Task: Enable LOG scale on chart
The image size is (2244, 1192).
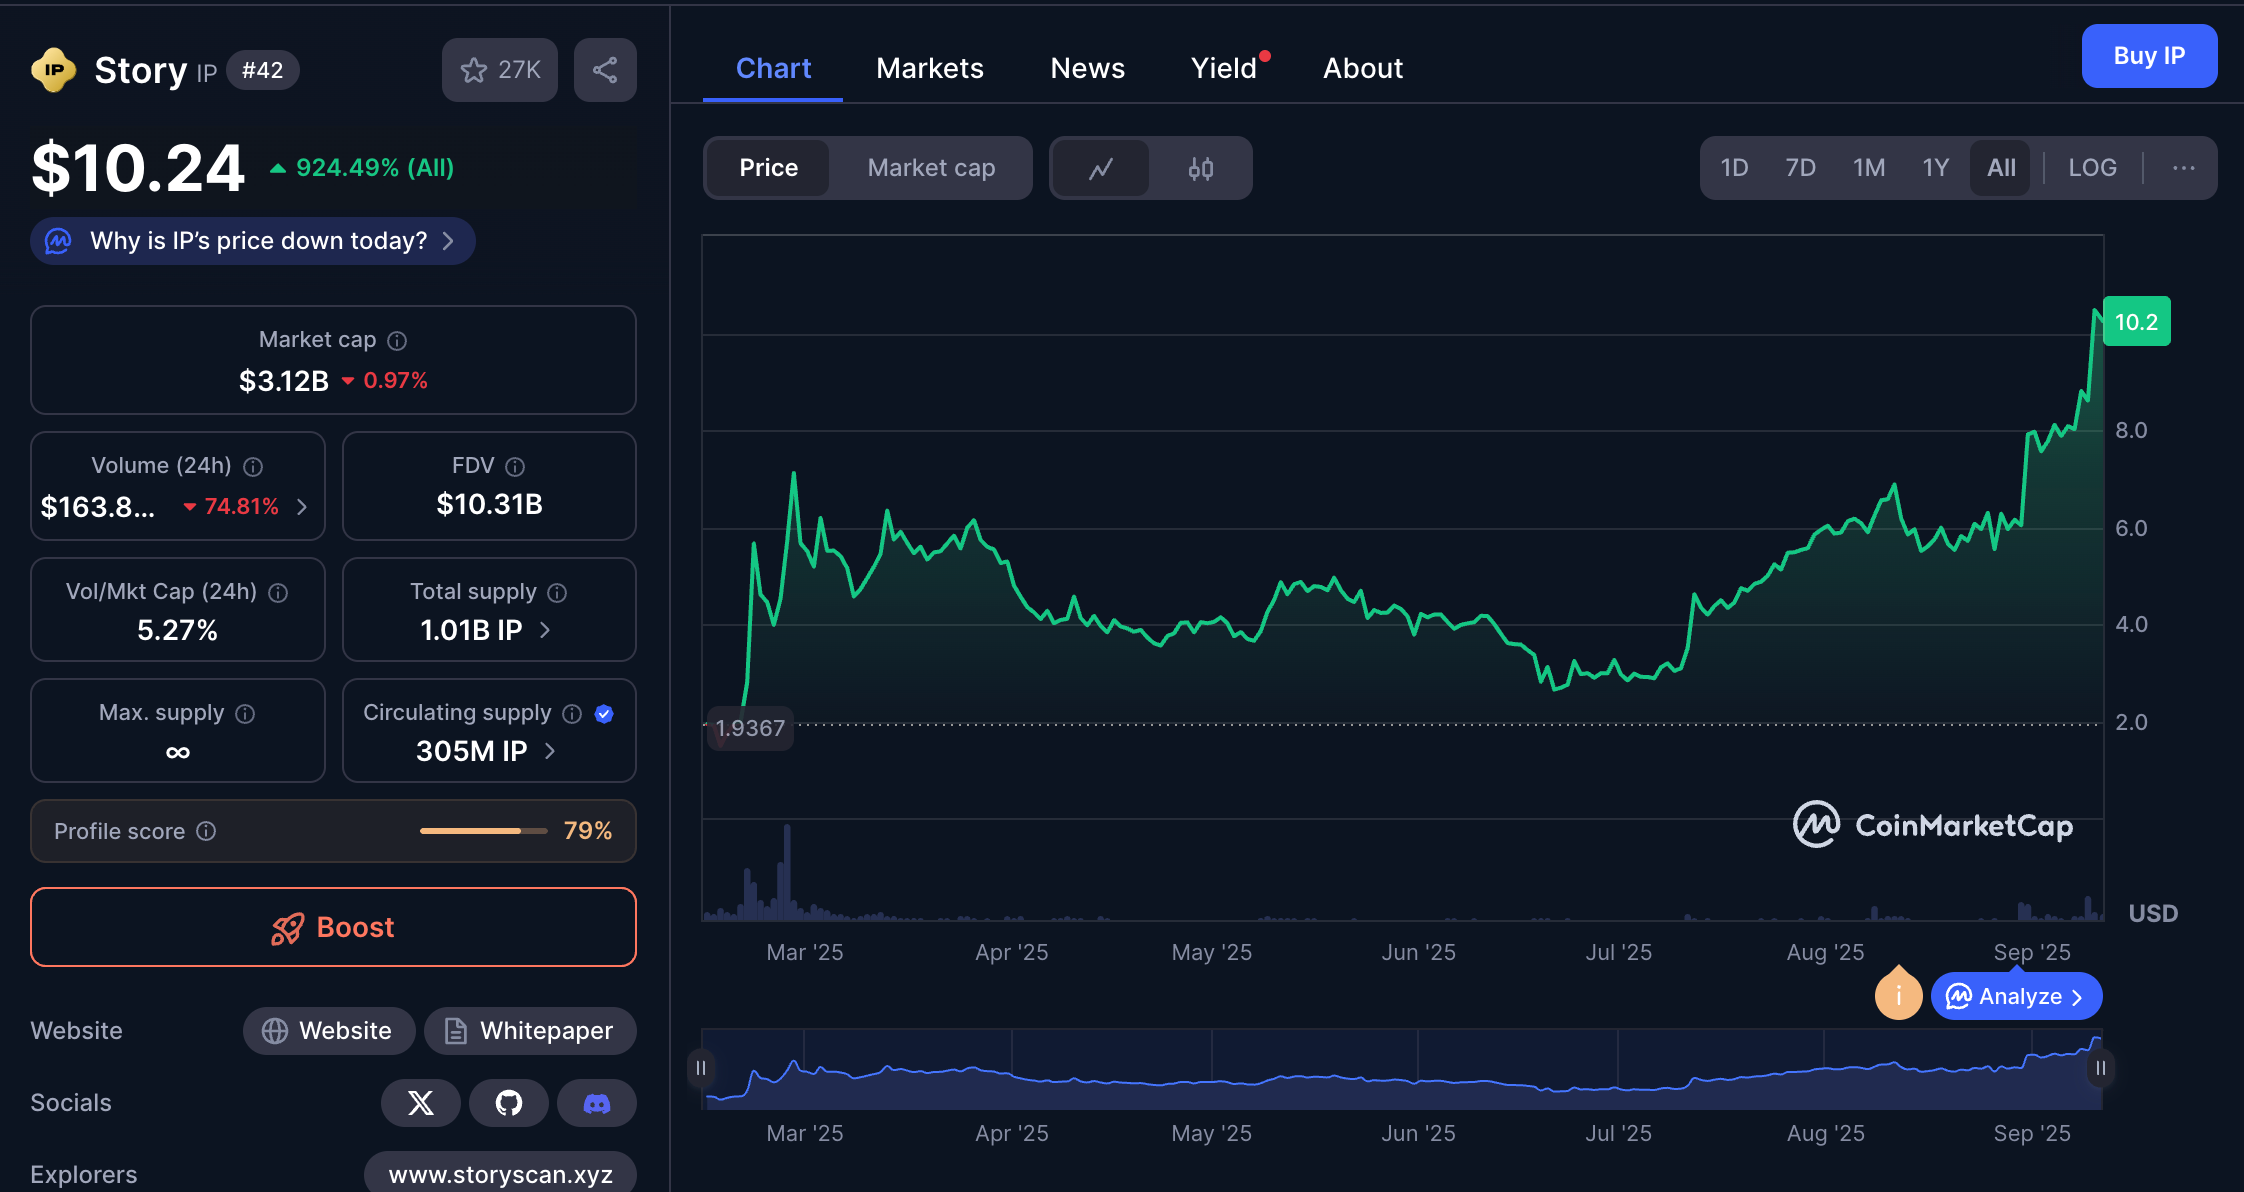Action: pos(2092,168)
